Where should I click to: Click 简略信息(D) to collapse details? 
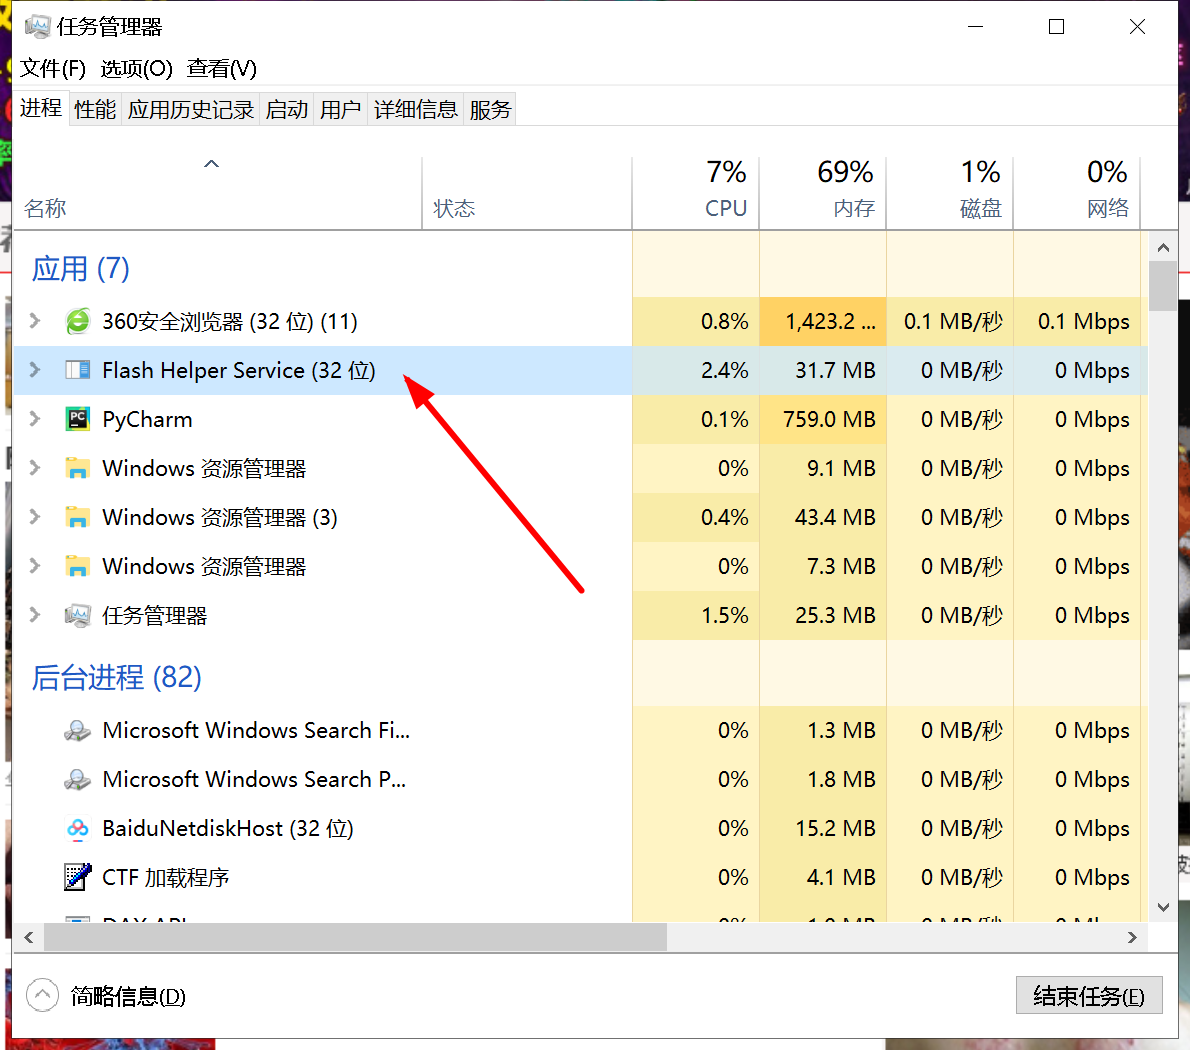(x=128, y=996)
